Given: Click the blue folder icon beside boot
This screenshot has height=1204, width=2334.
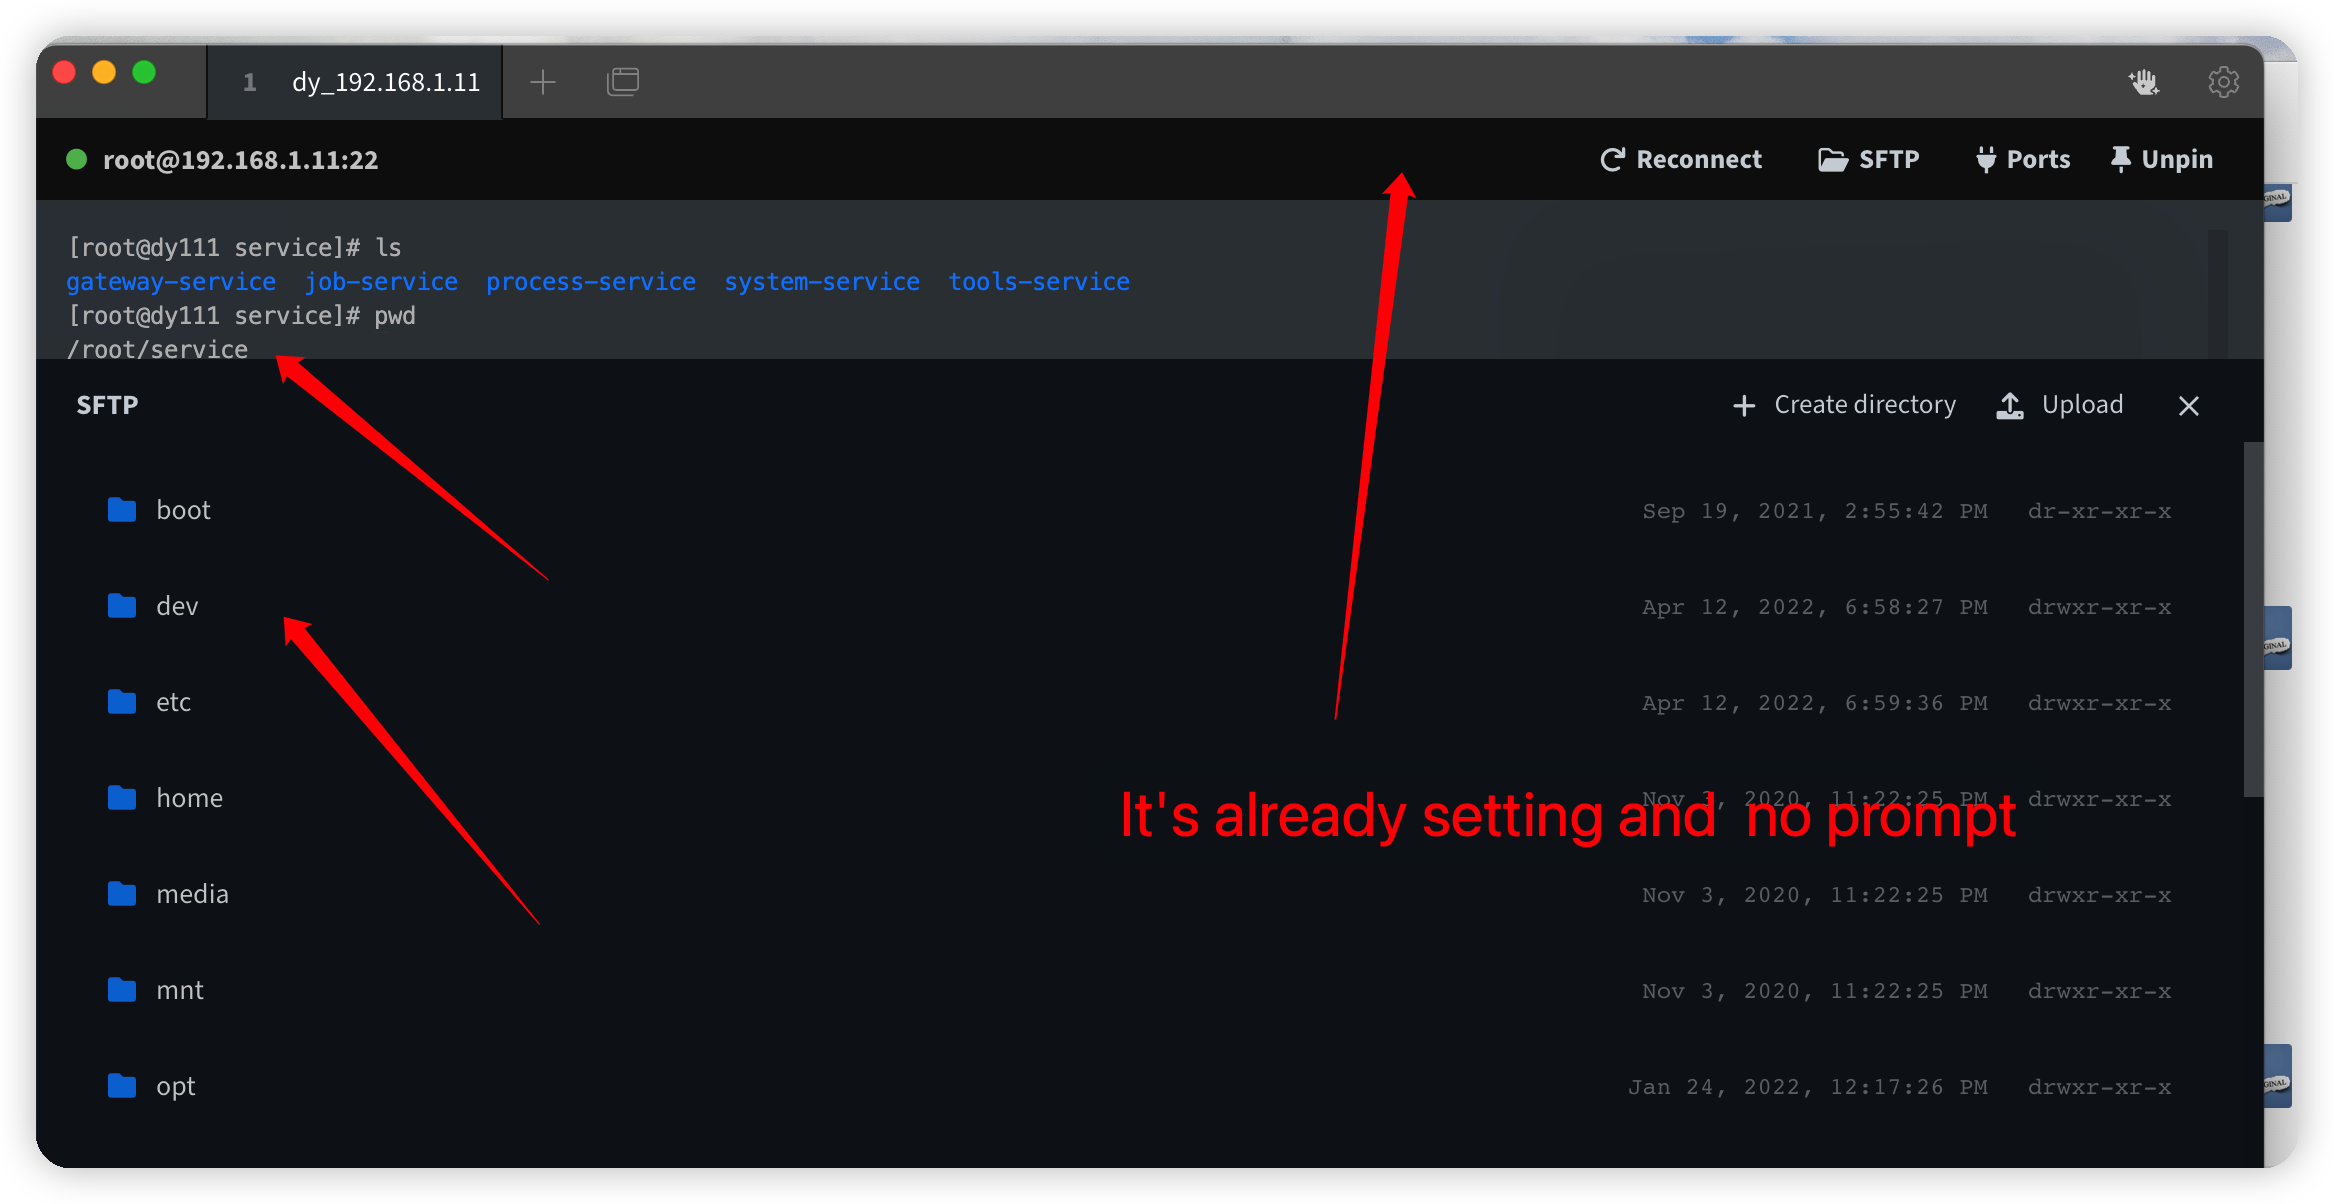Looking at the screenshot, I should pos(122,510).
